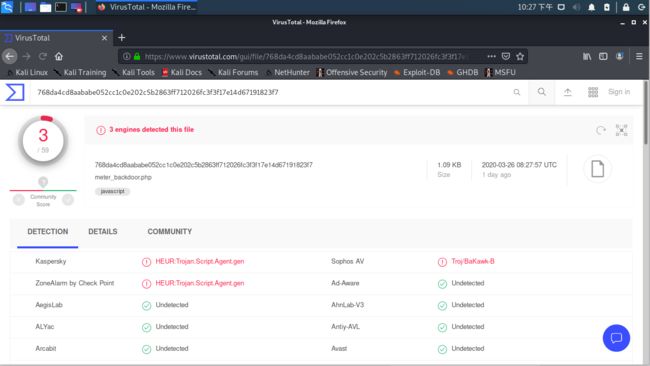Select Sophos AV Troj/BaKawk-B result

coord(473,262)
